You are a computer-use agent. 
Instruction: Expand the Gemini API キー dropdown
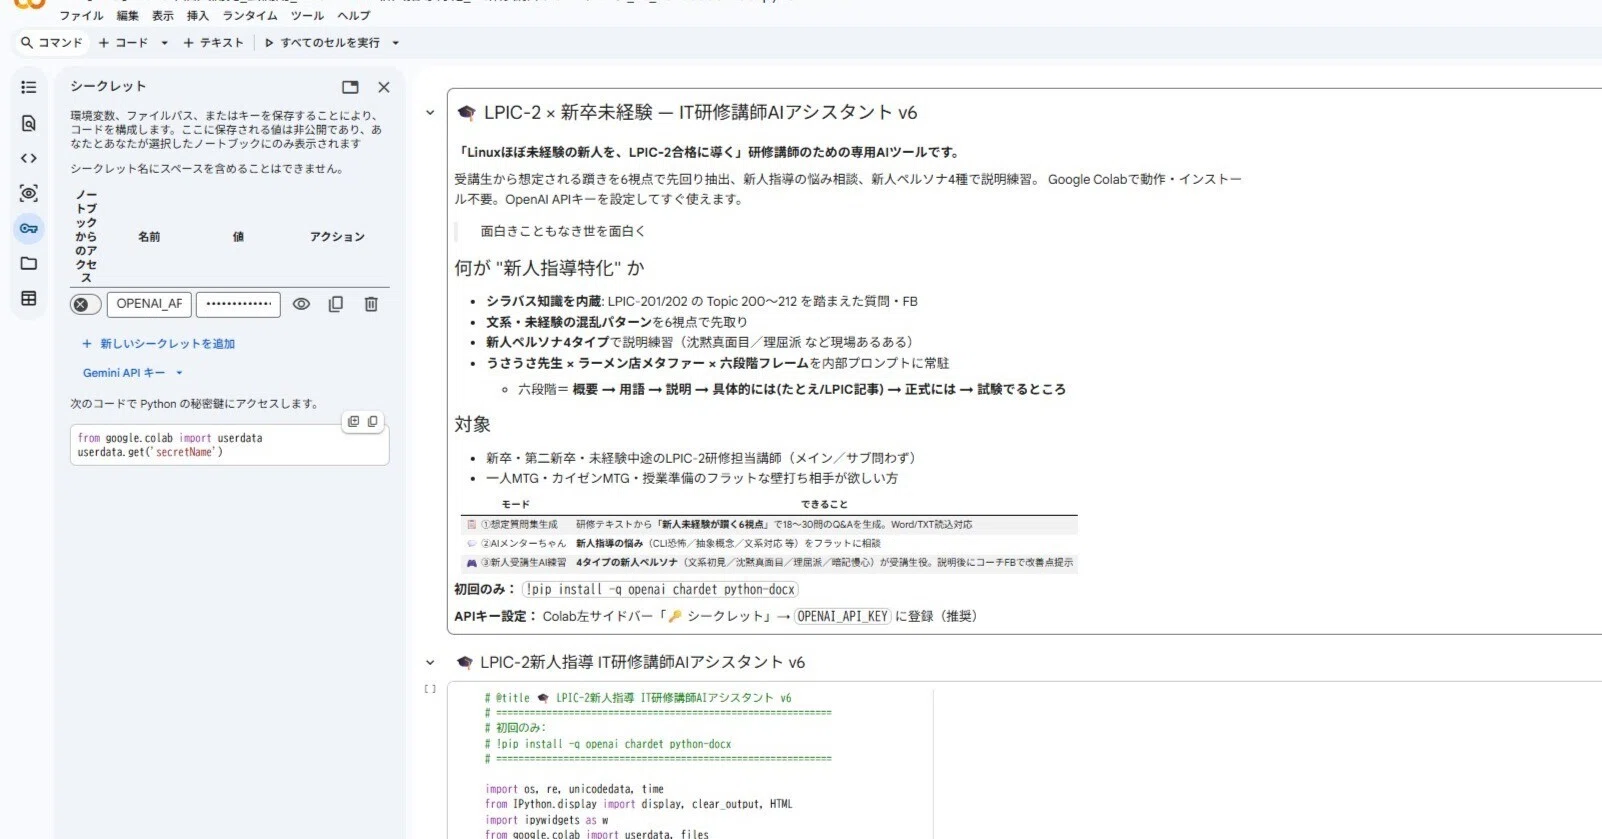133,373
